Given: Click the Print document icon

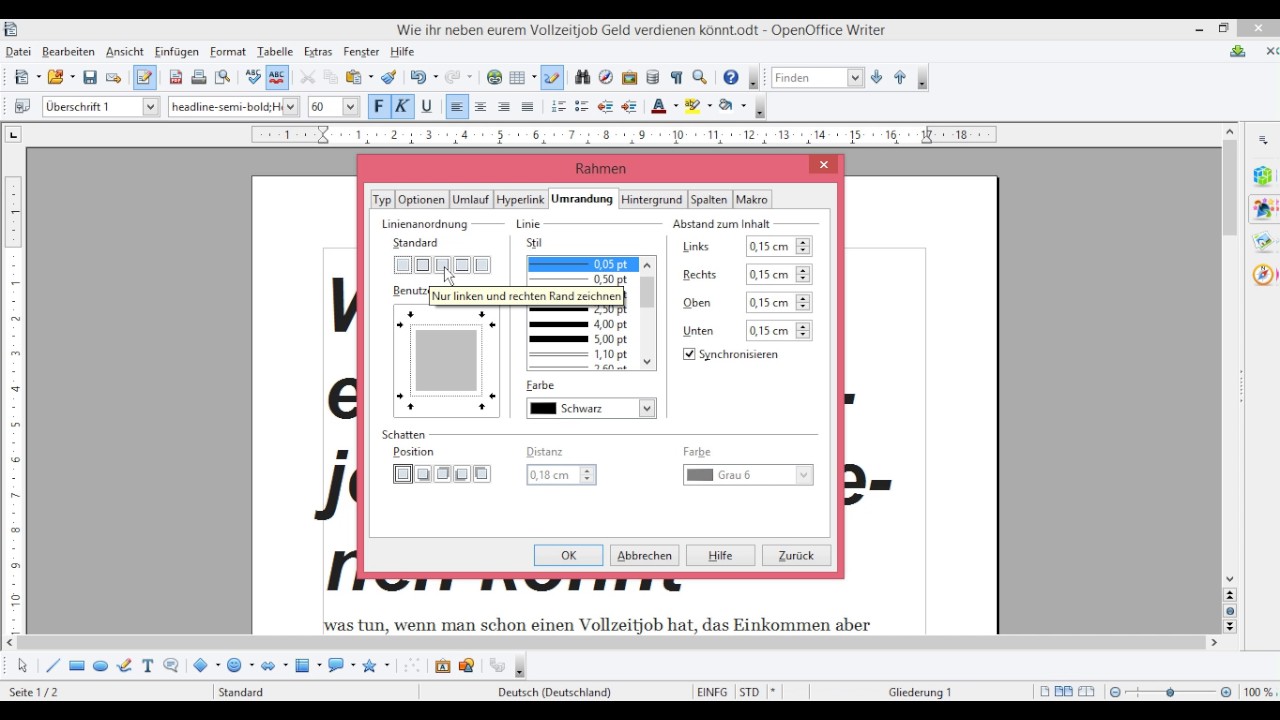Looking at the screenshot, I should 199,77.
